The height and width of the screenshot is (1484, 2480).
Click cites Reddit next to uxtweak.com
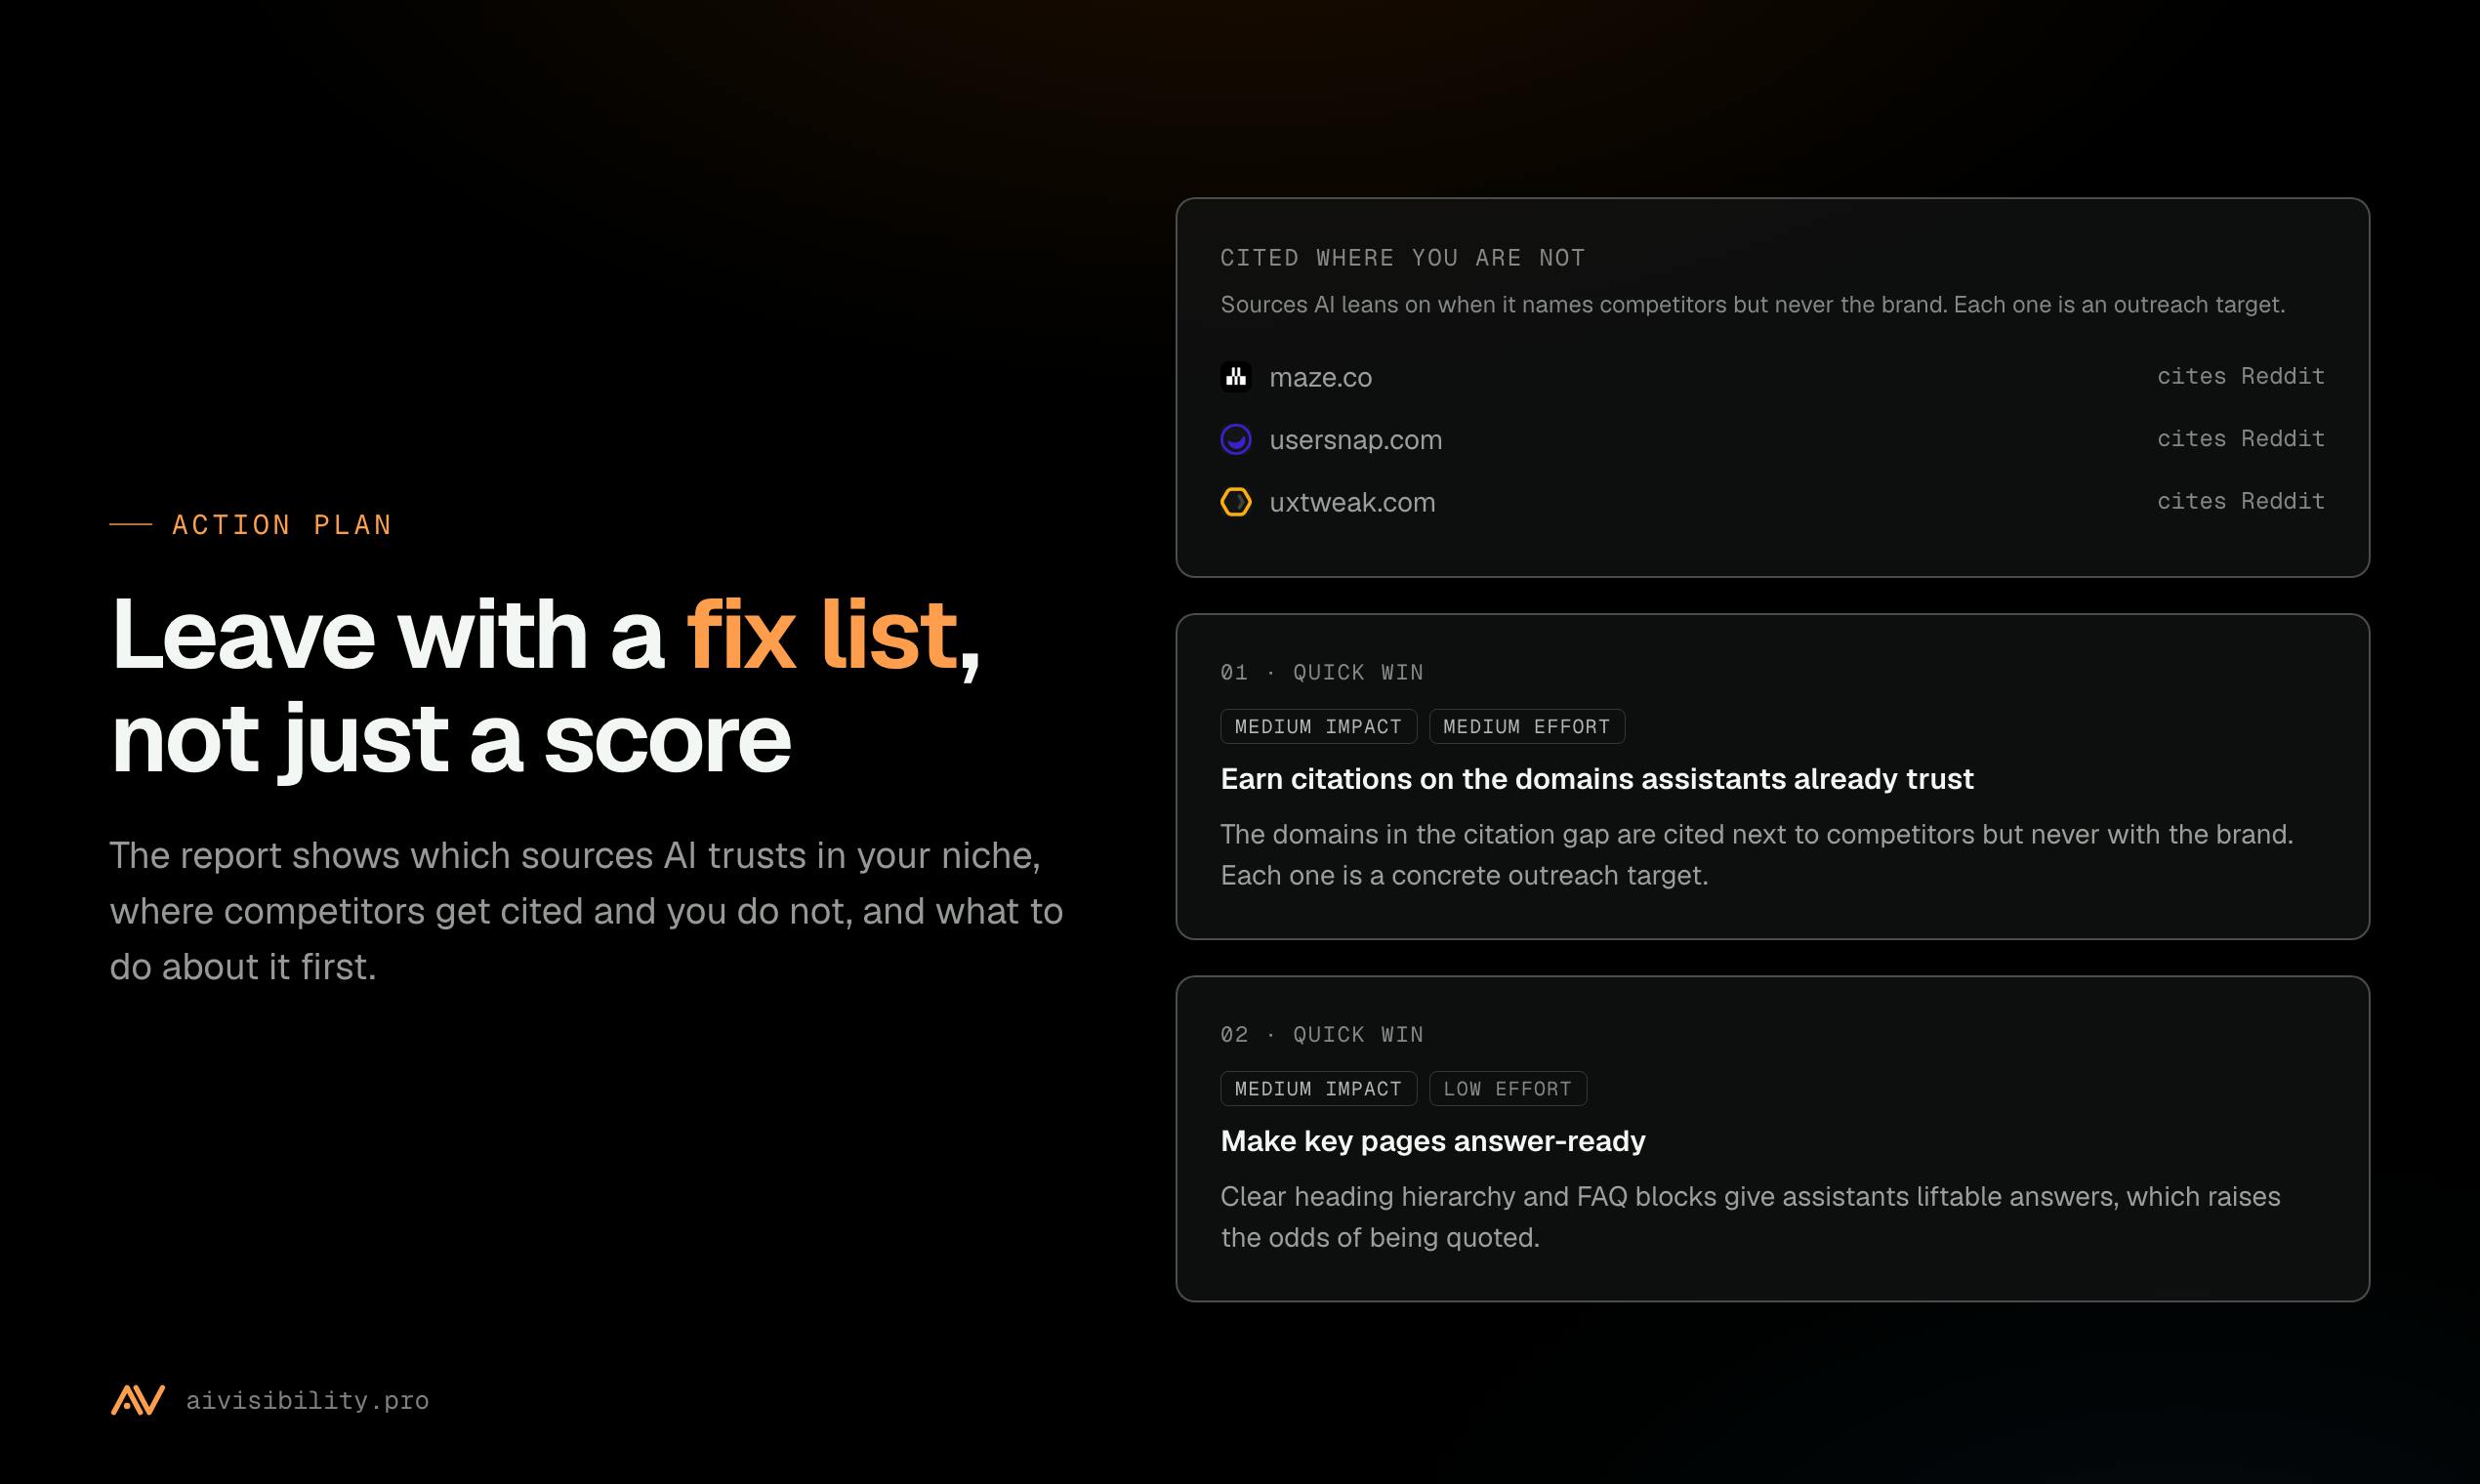[2241, 501]
